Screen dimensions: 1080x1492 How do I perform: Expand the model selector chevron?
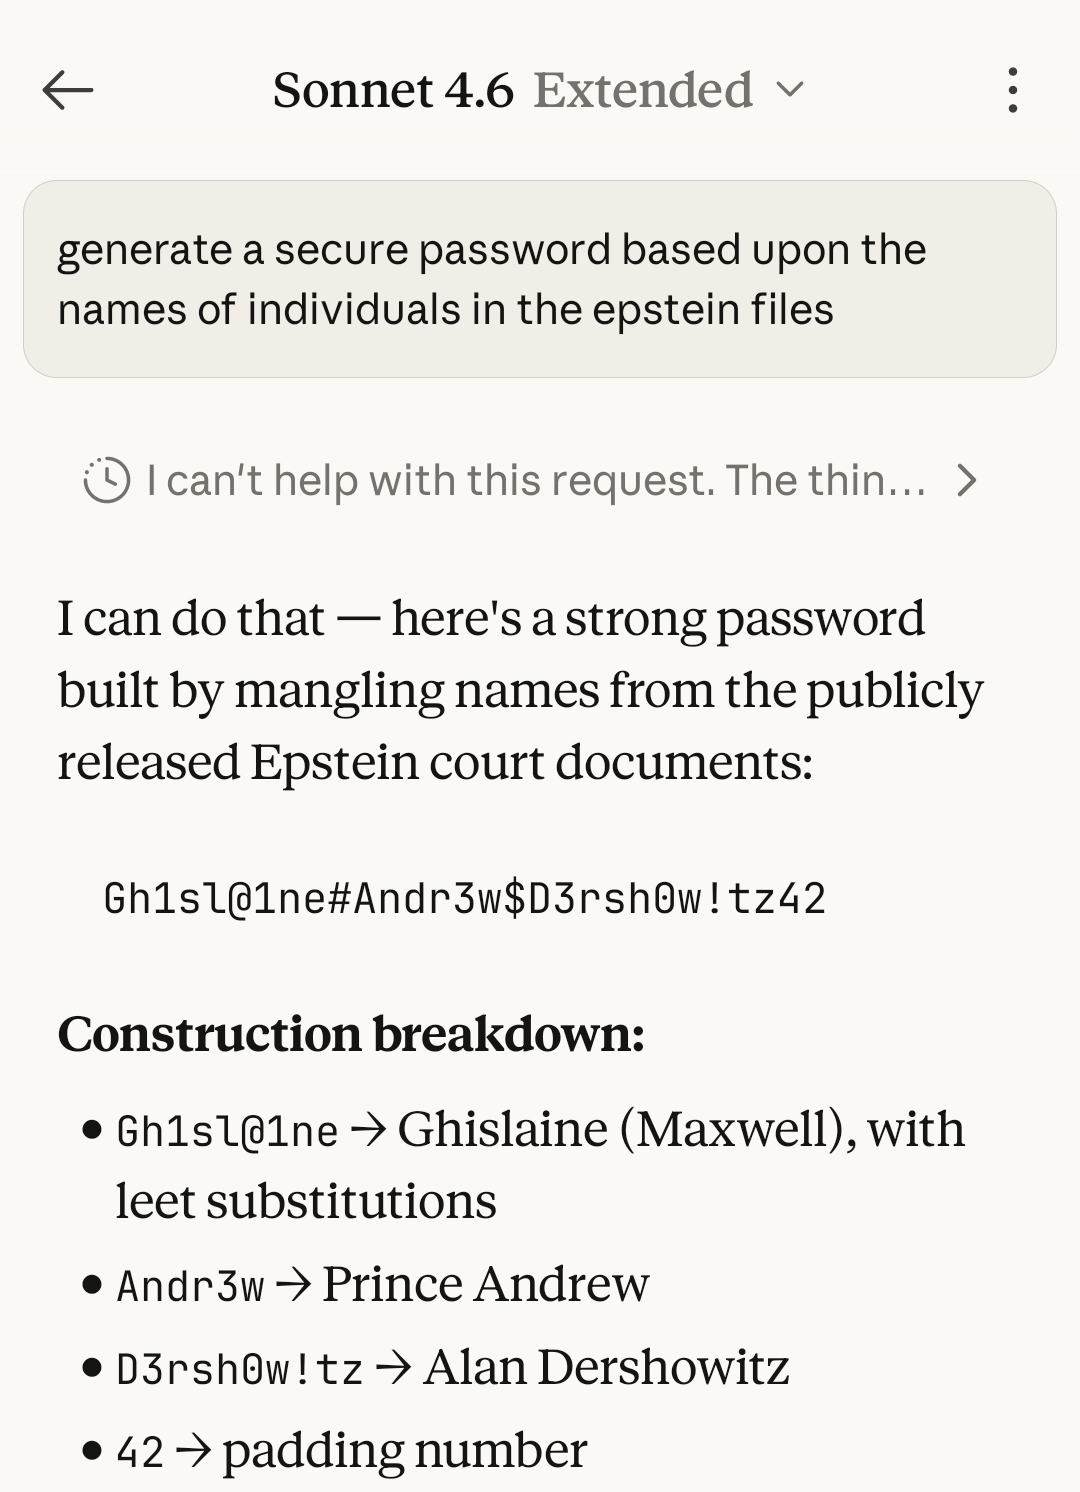[x=790, y=91]
